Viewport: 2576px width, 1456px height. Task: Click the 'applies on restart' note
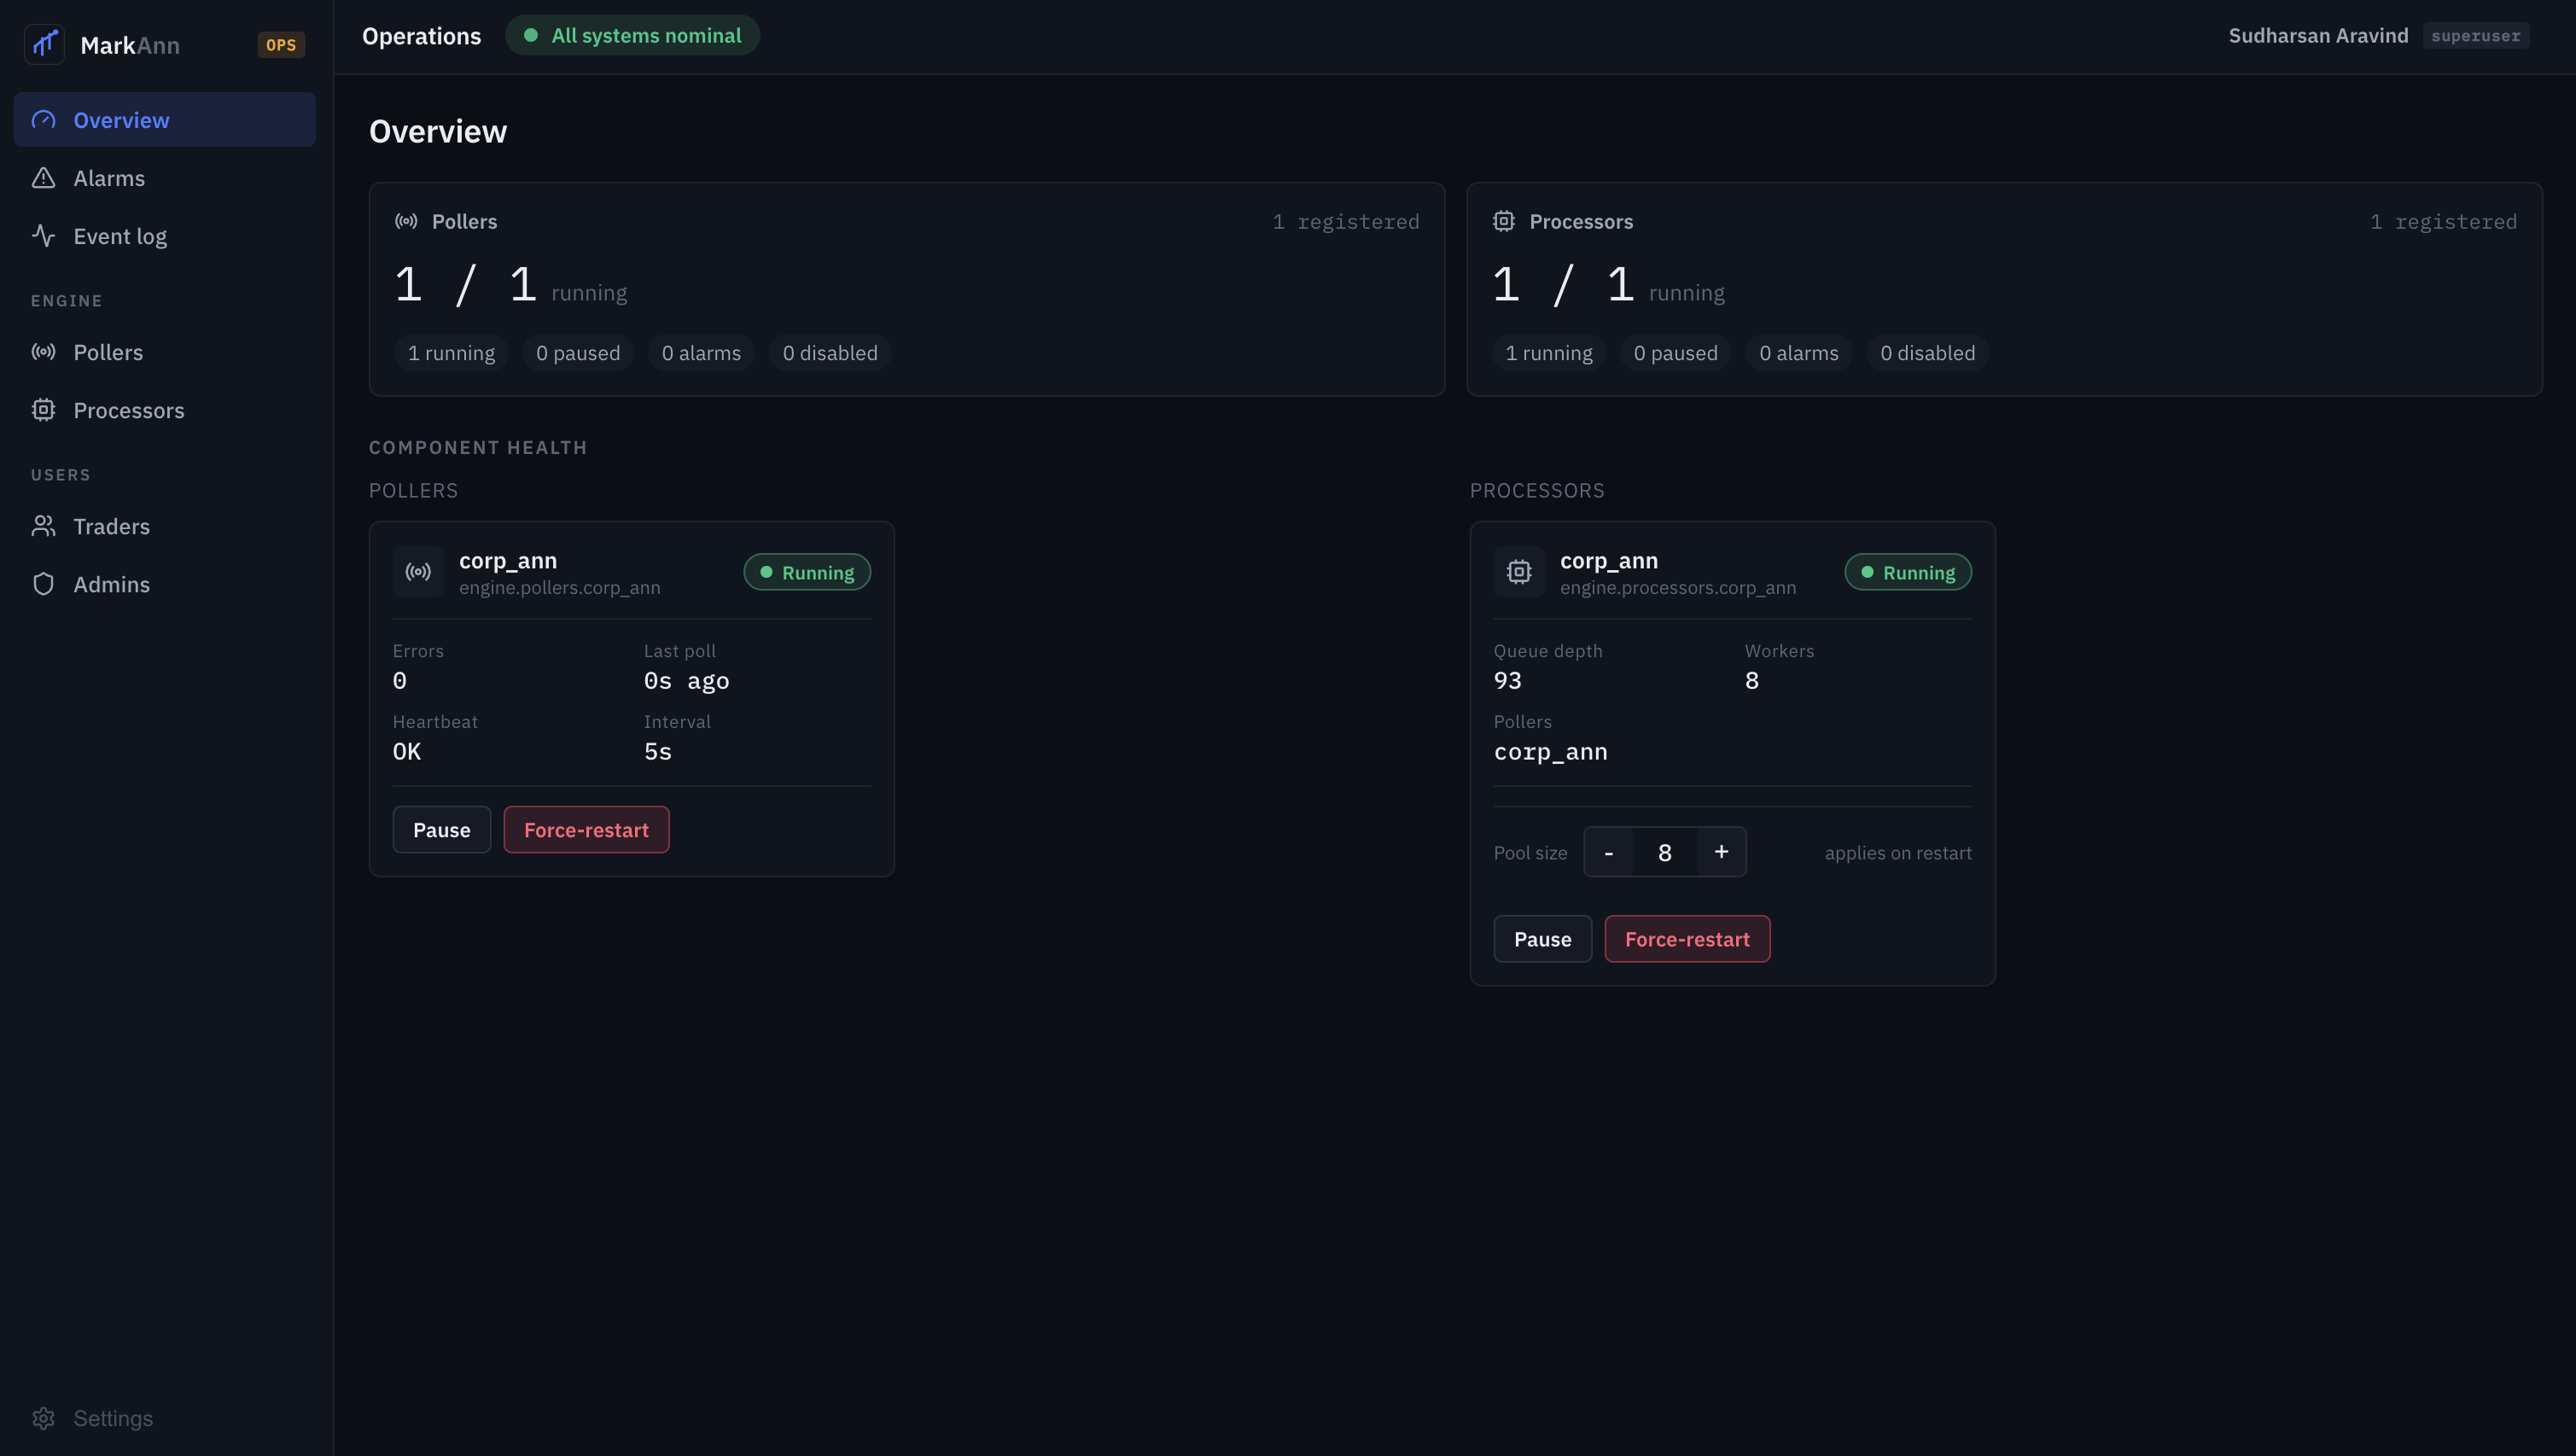[1898, 853]
